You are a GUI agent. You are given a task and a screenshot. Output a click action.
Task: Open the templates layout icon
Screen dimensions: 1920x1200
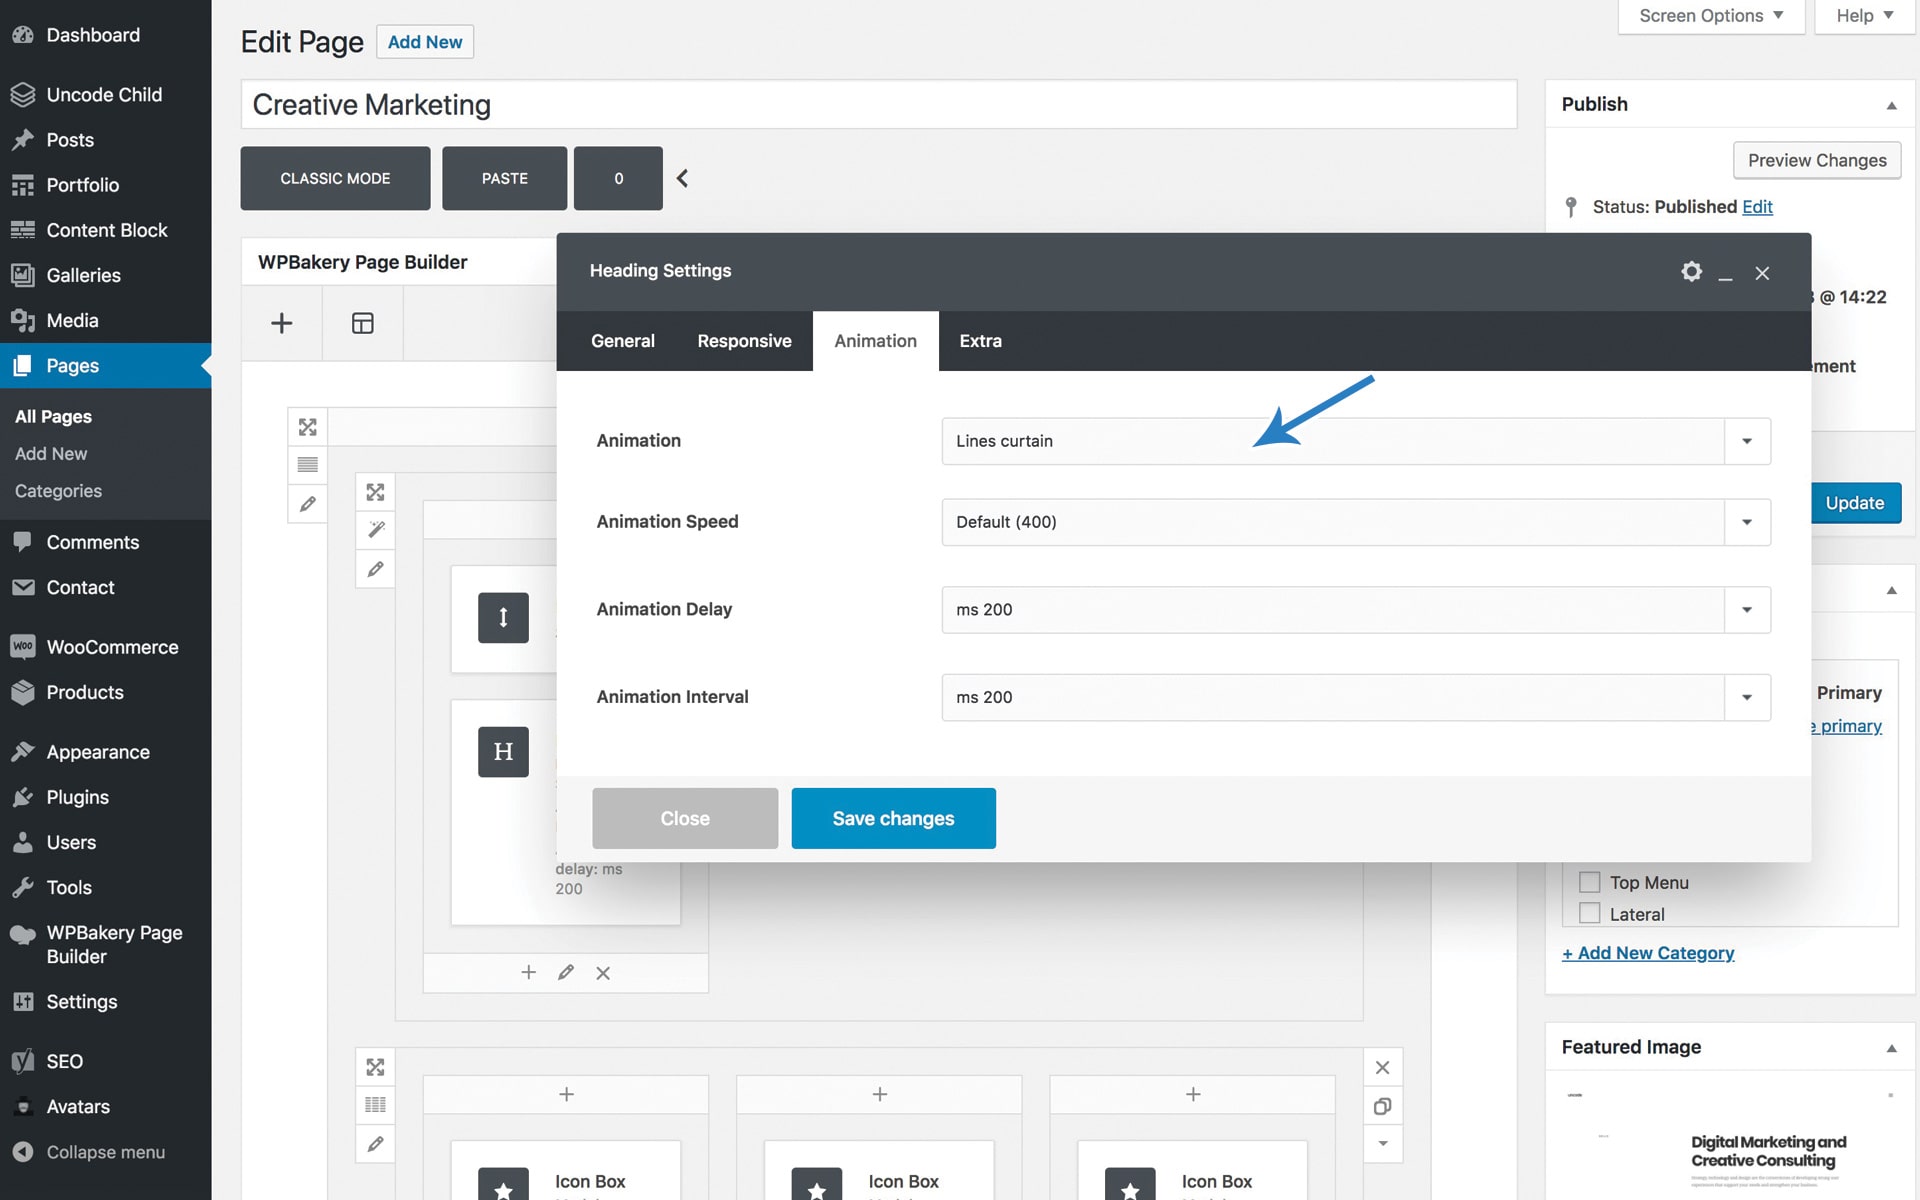click(x=362, y=323)
